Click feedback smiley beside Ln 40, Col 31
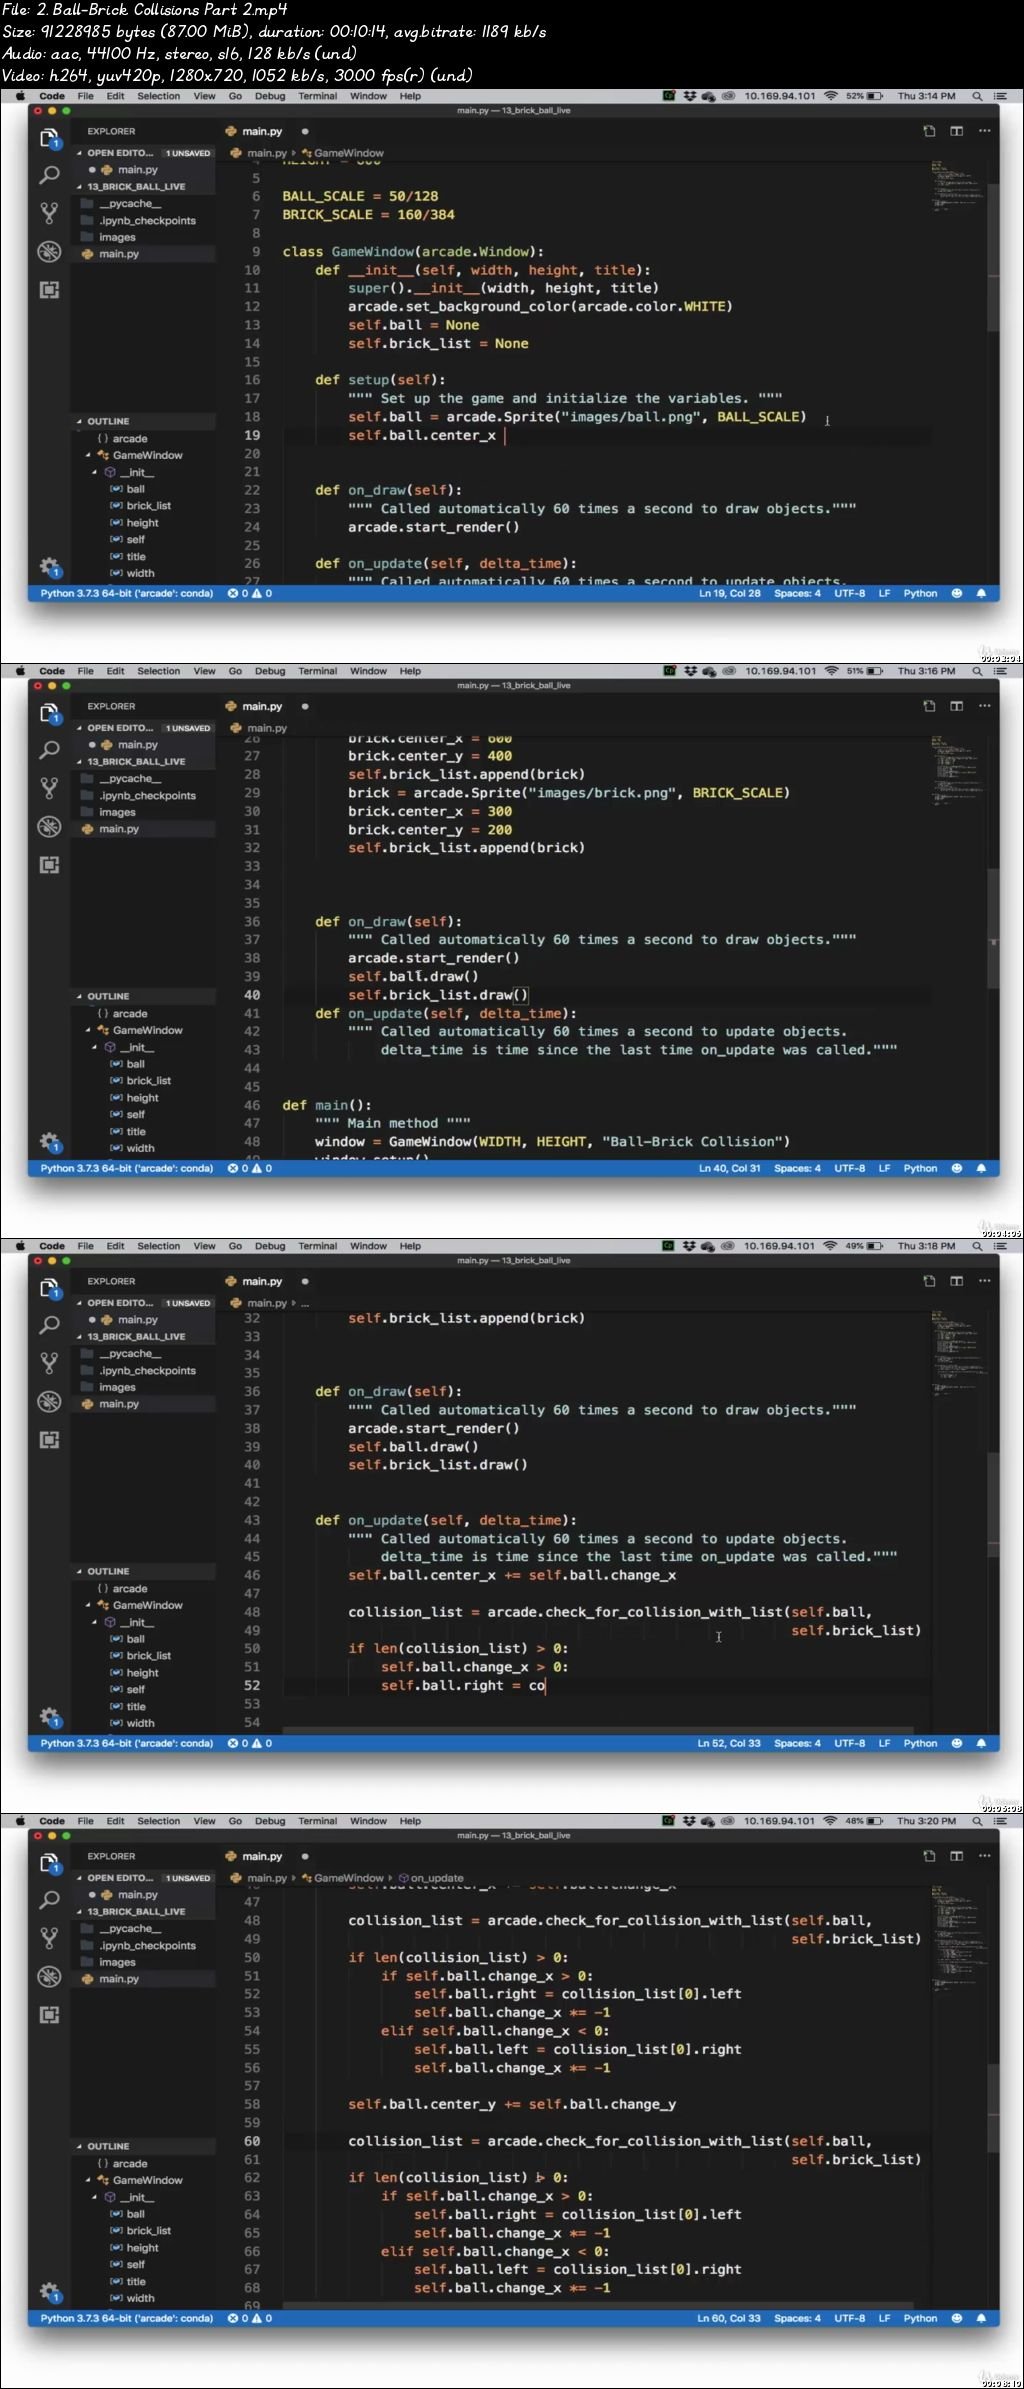This screenshot has width=1024, height=2389. click(957, 1168)
